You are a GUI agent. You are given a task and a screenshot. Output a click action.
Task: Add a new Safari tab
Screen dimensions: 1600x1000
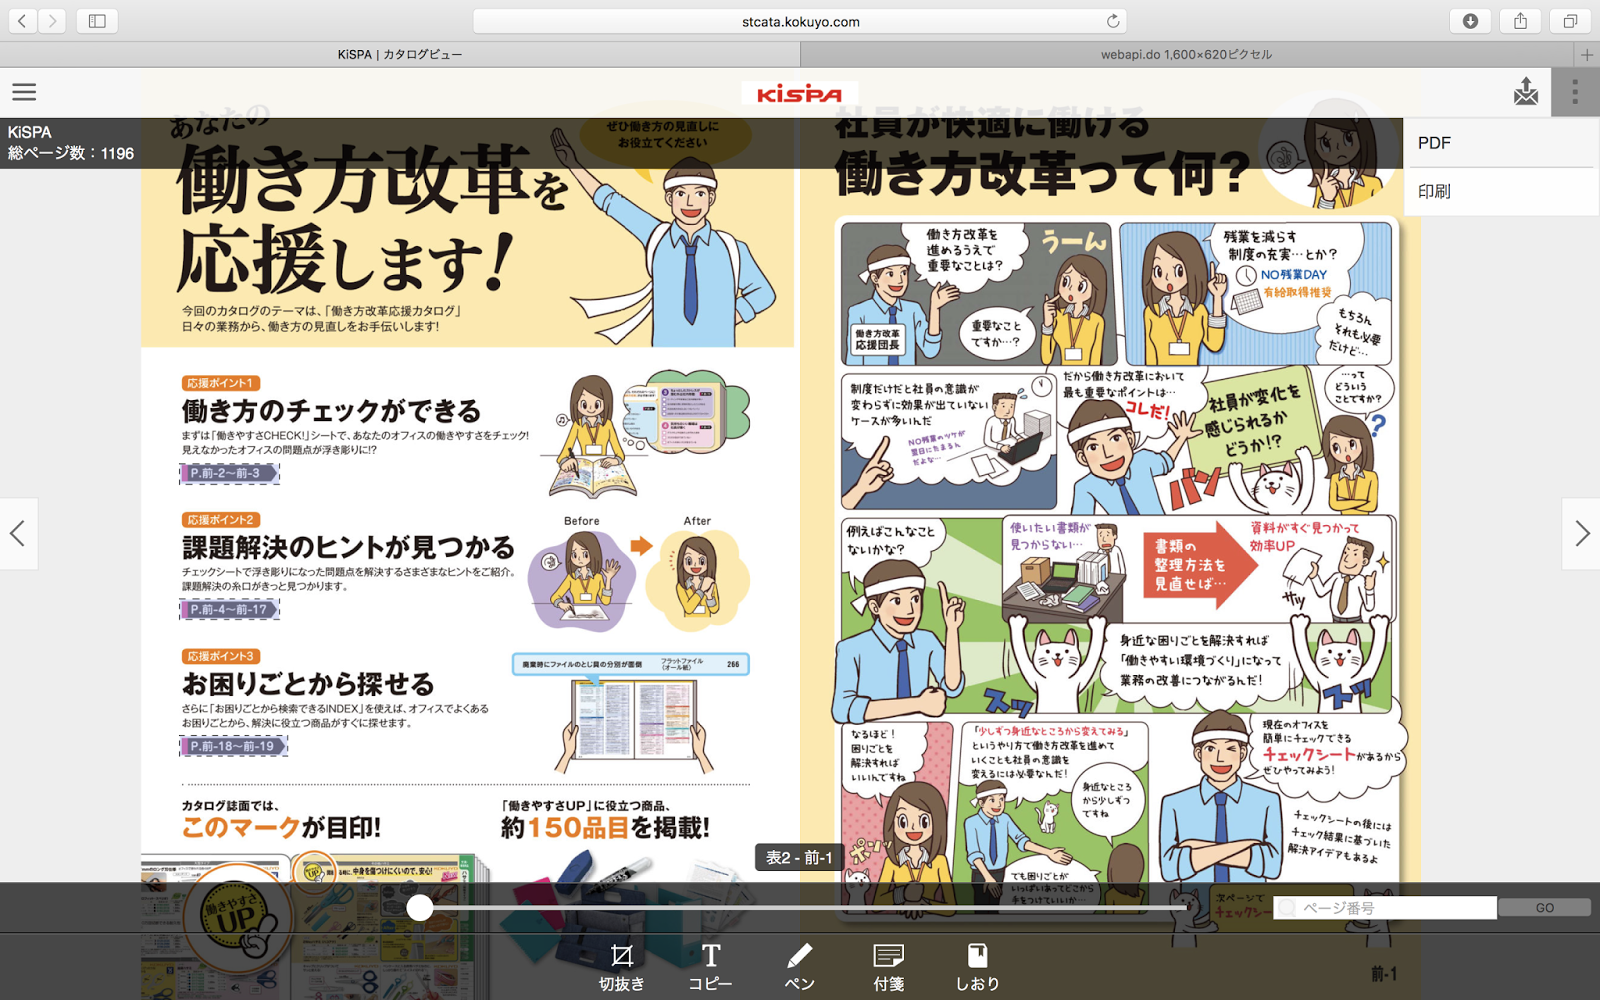tap(1587, 55)
